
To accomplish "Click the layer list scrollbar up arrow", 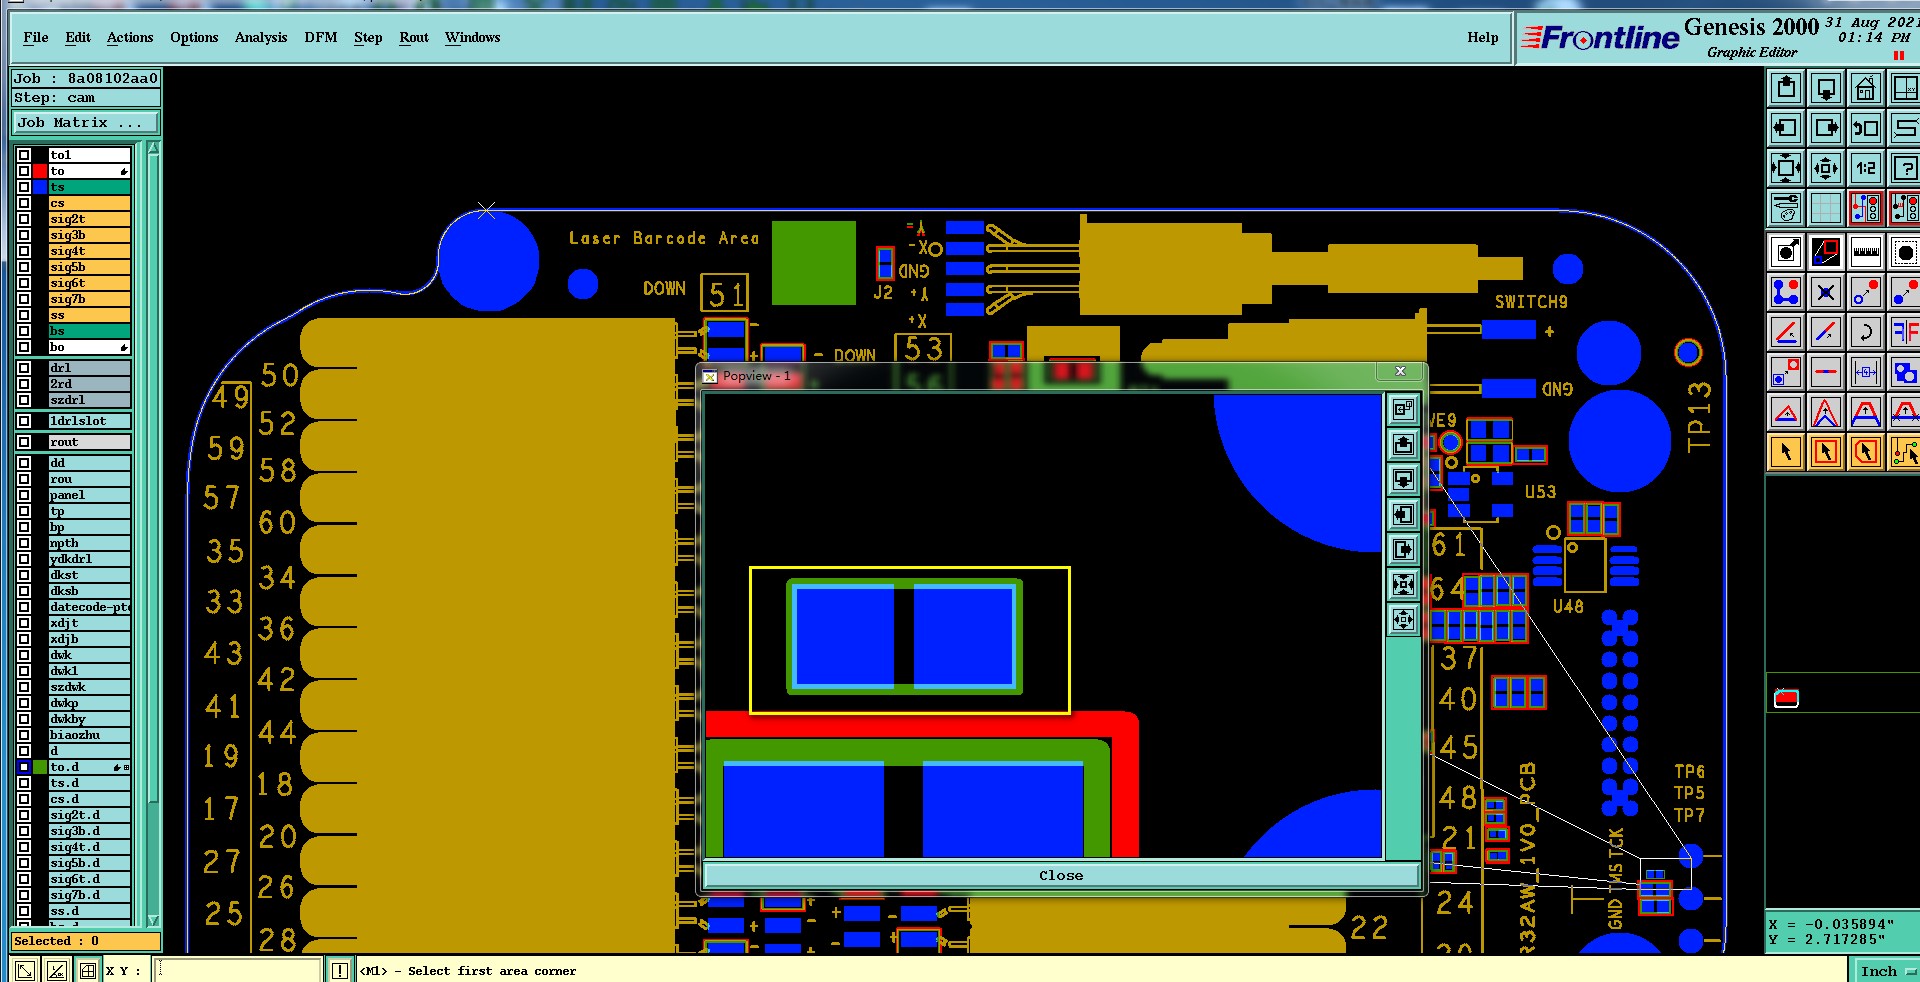I will click(x=153, y=148).
